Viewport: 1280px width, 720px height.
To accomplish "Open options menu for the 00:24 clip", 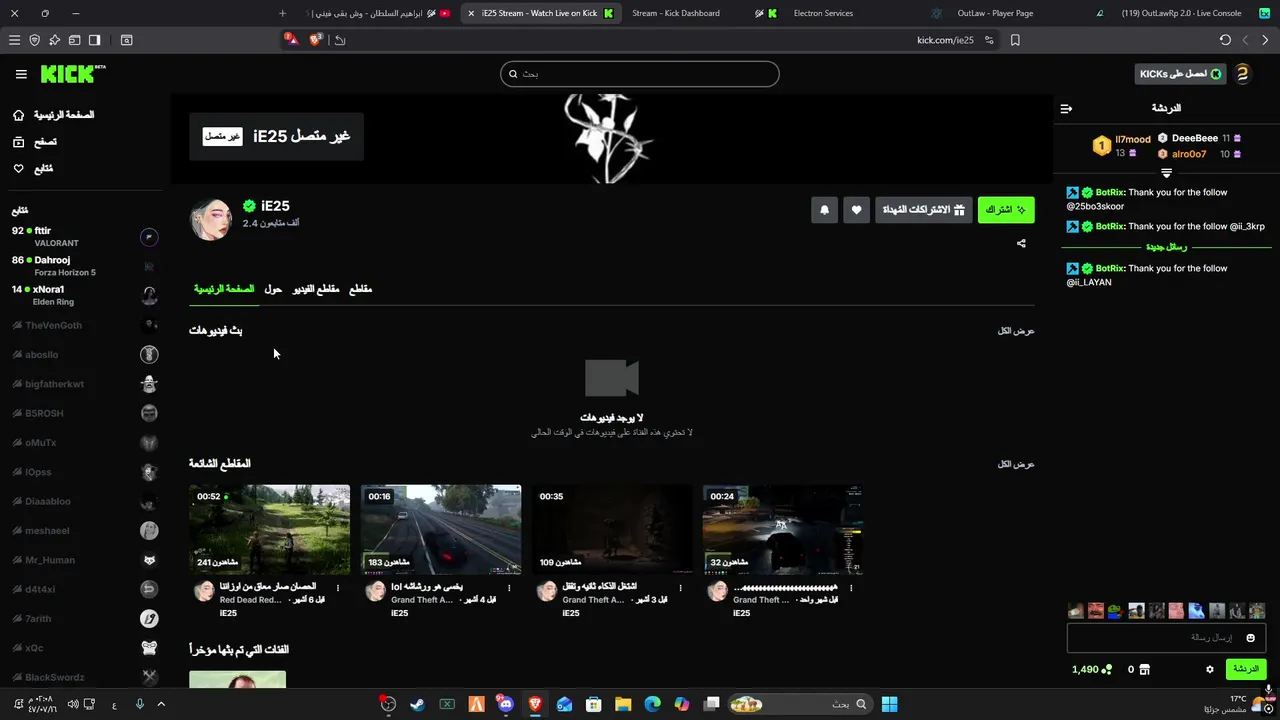I will tap(851, 588).
